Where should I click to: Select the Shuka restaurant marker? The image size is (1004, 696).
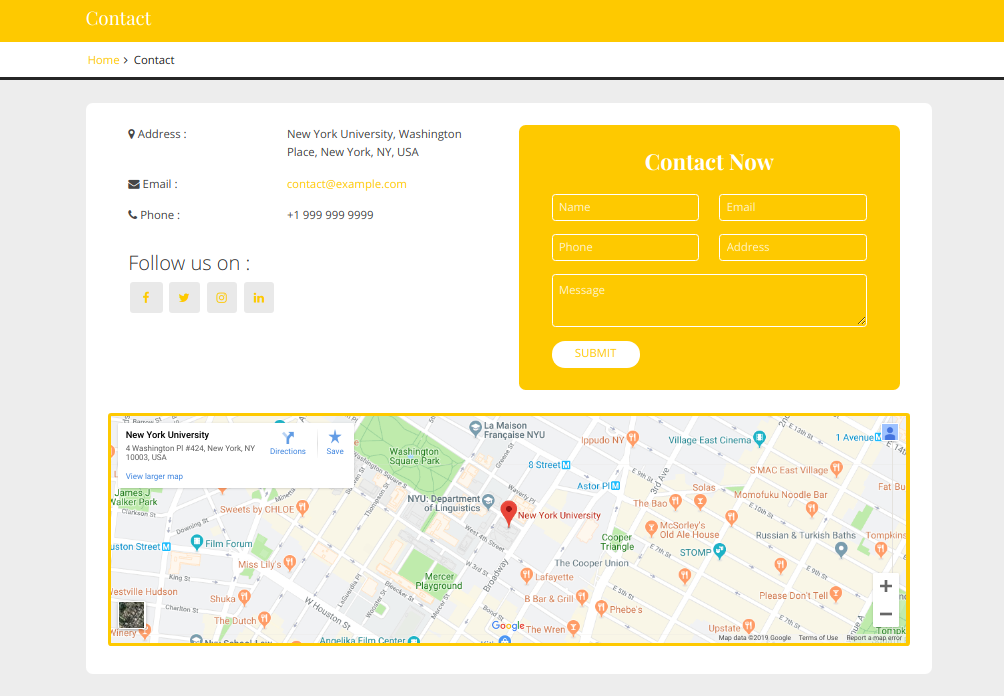tap(244, 597)
